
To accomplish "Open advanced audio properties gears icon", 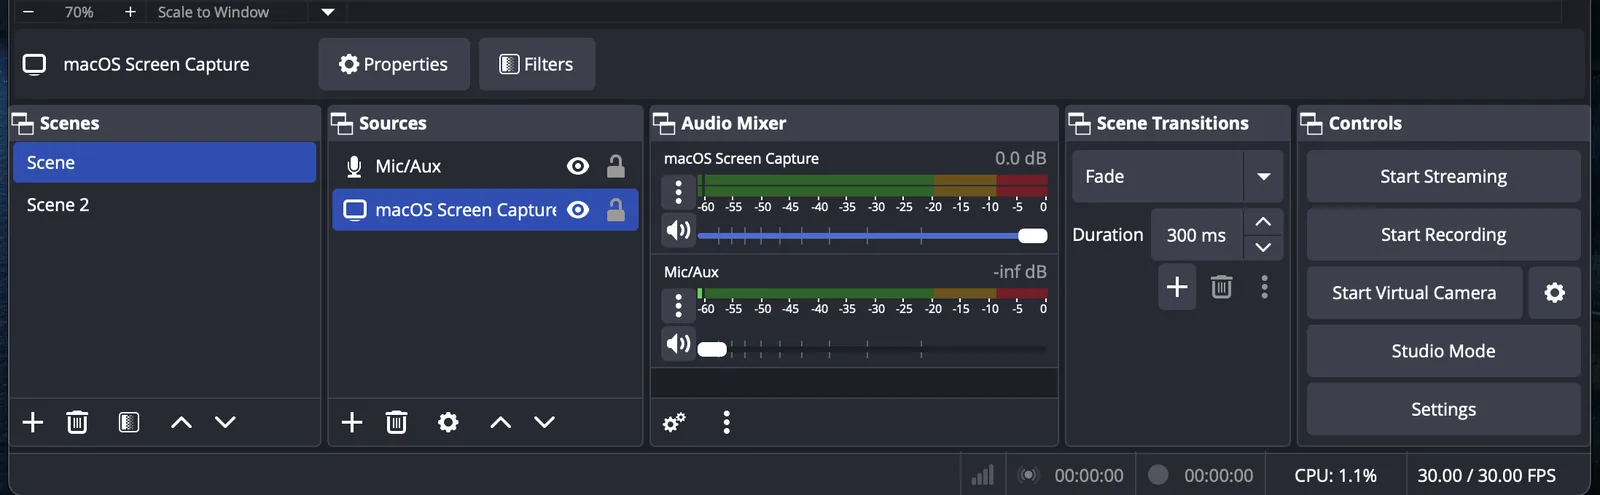I will click(674, 422).
